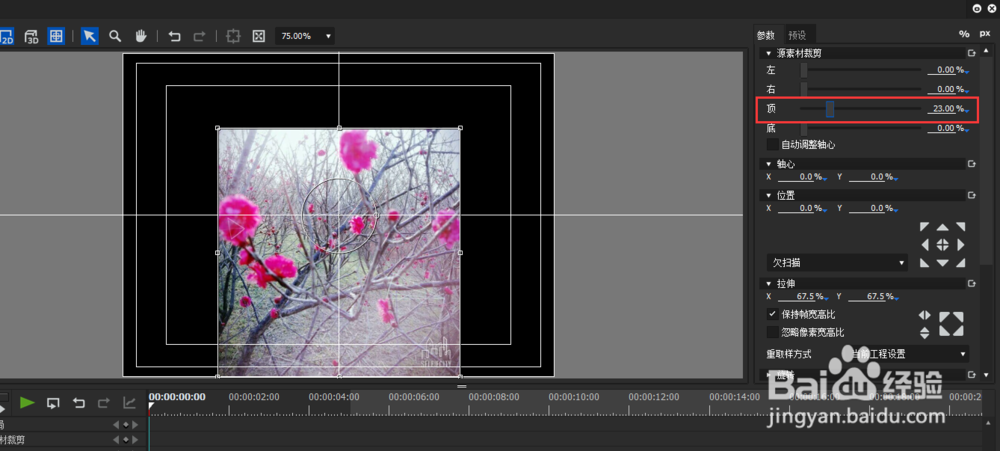The width and height of the screenshot is (1000, 451).
Task: Click the redo arrow in top toolbar
Action: point(199,36)
